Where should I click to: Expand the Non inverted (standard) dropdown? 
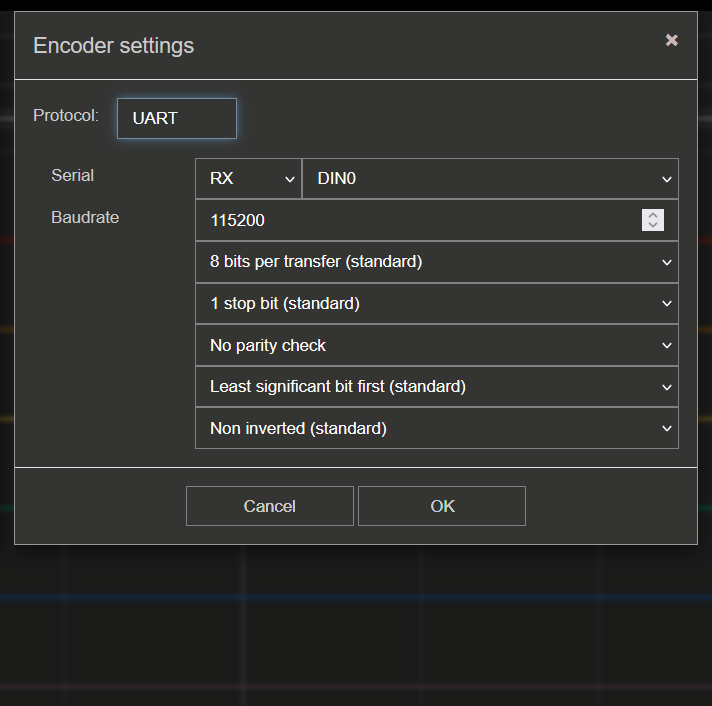pyautogui.click(x=437, y=428)
